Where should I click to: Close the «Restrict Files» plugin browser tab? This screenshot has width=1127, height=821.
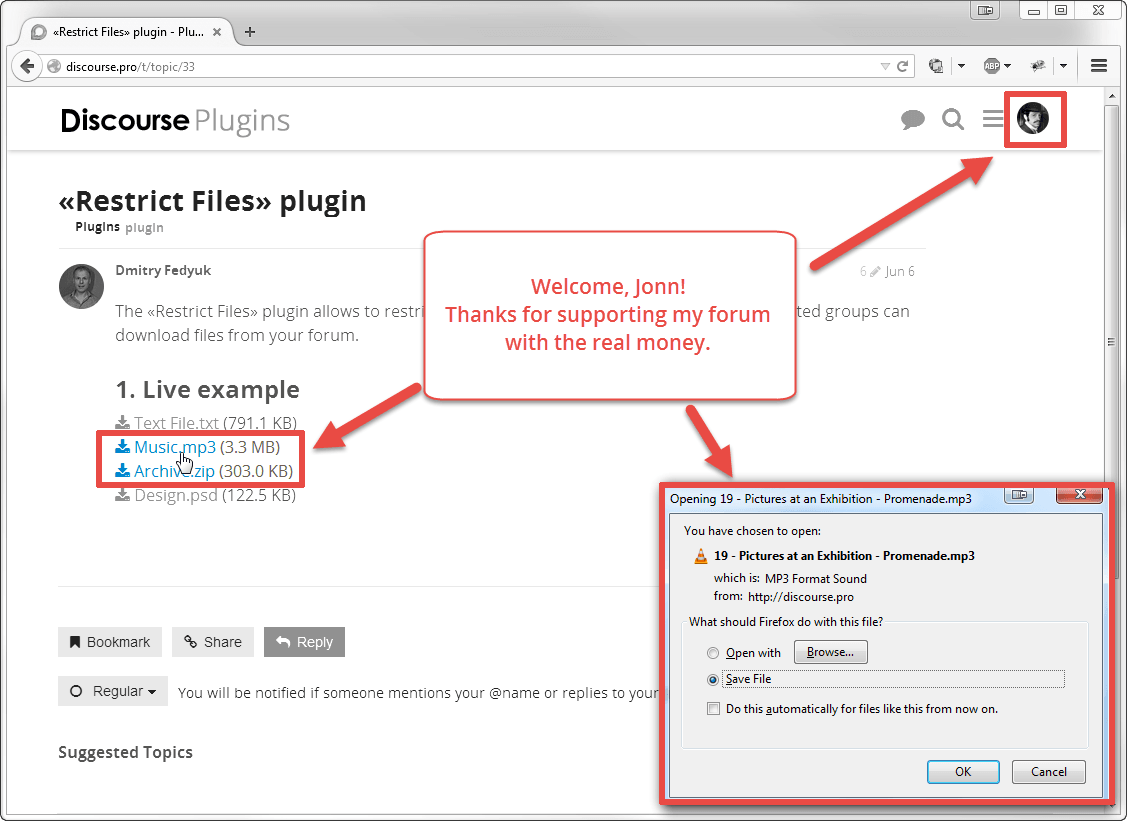tap(217, 32)
